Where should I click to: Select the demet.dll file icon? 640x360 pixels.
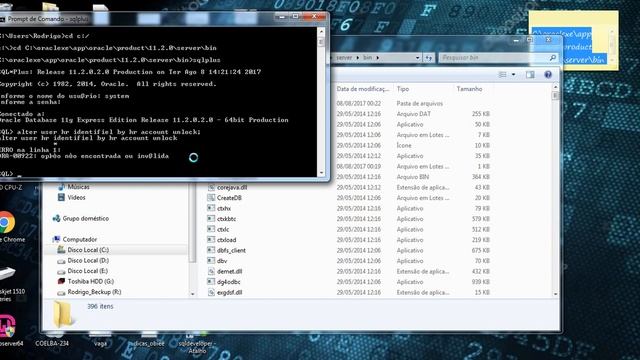(211, 271)
